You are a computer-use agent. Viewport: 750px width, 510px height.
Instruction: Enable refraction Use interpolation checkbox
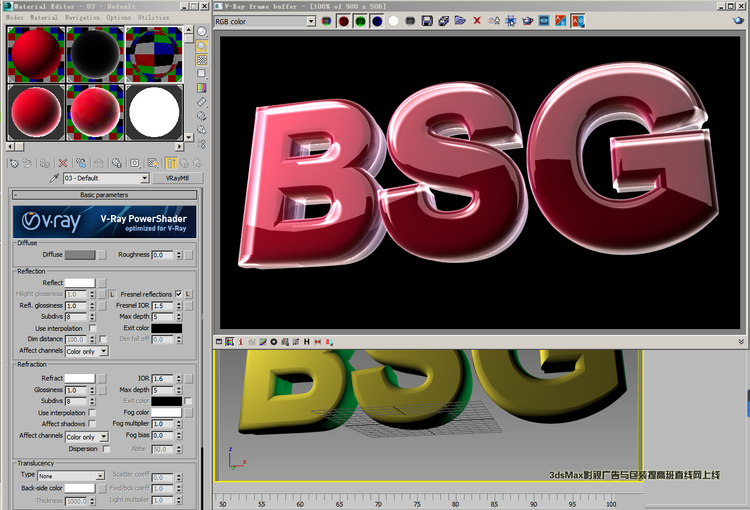(x=92, y=412)
